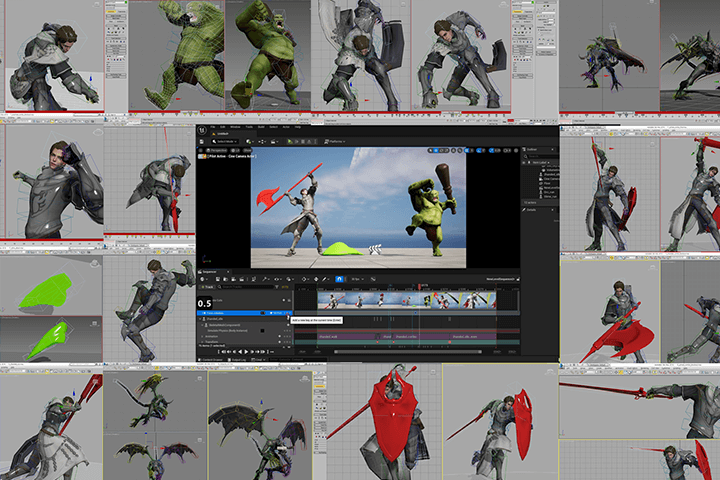Click the Save level icon in main toolbar
Screen dimensions: 720x480
202,141
